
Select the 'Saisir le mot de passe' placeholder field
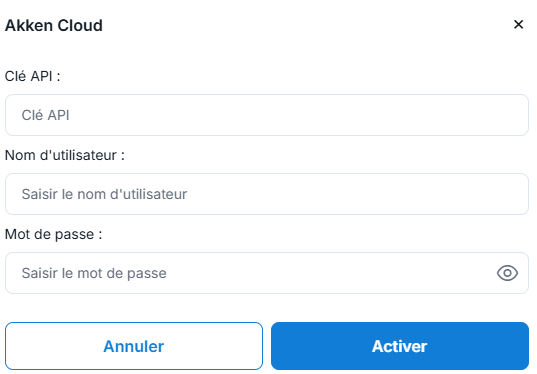(267, 273)
